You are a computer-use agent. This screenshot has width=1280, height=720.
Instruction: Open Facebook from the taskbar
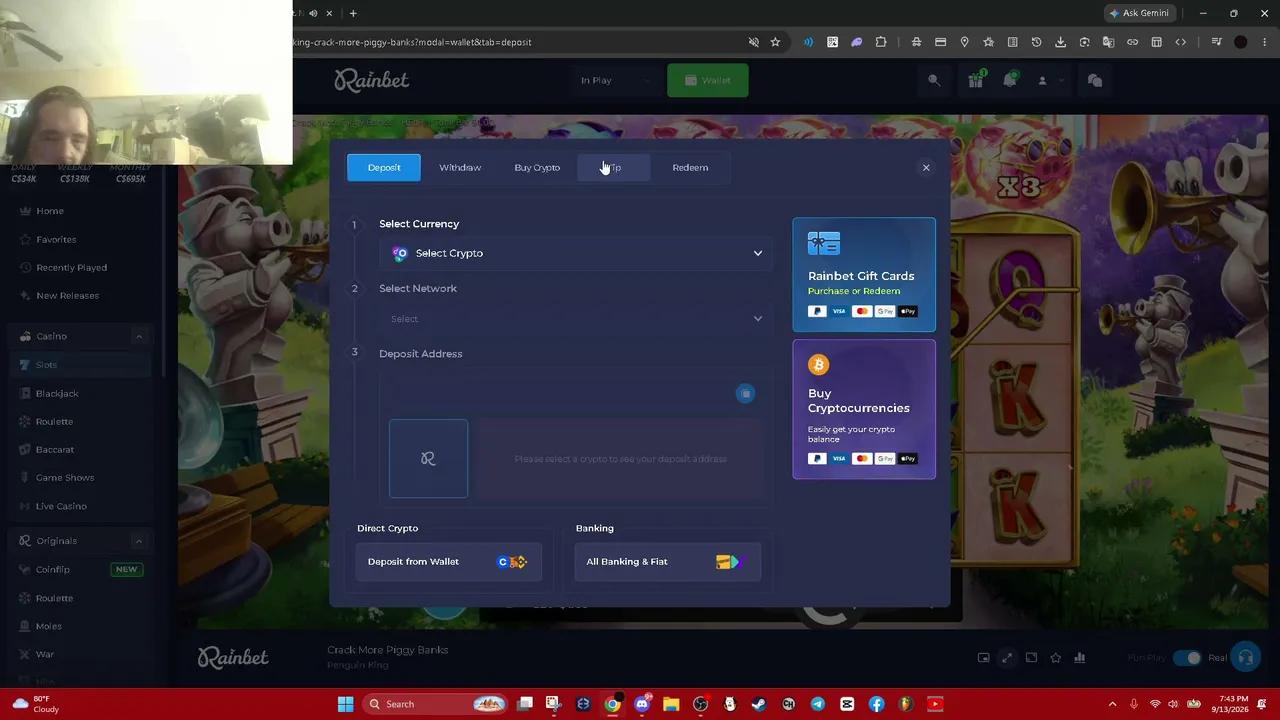click(x=877, y=704)
